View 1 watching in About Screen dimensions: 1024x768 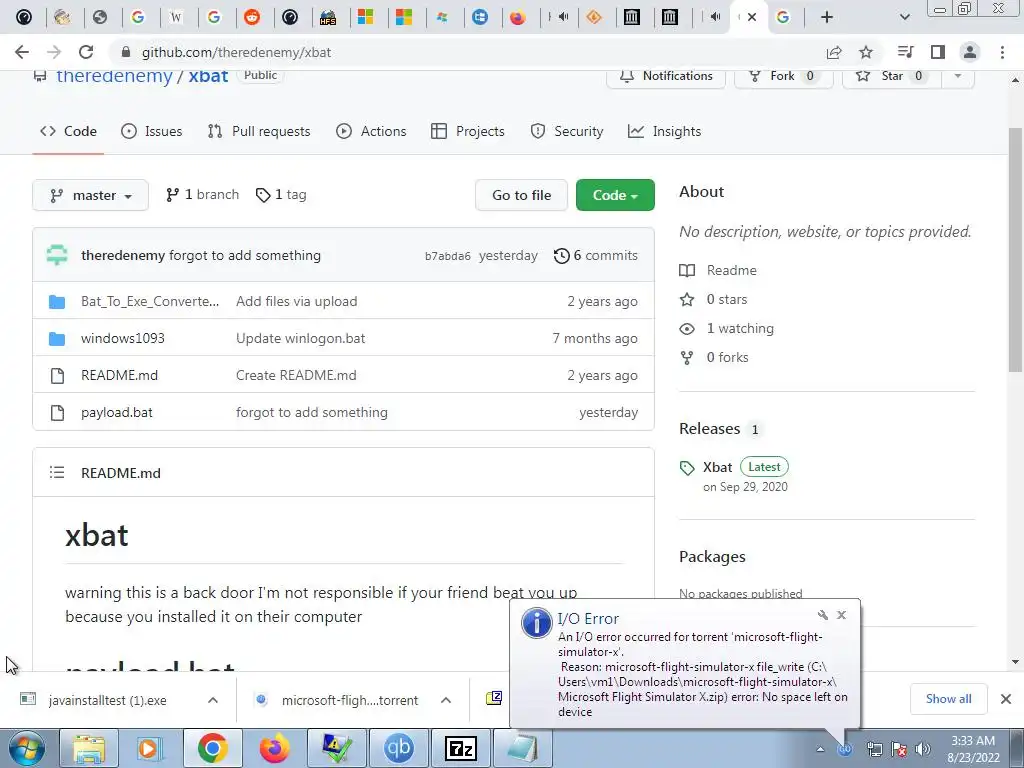(x=727, y=328)
